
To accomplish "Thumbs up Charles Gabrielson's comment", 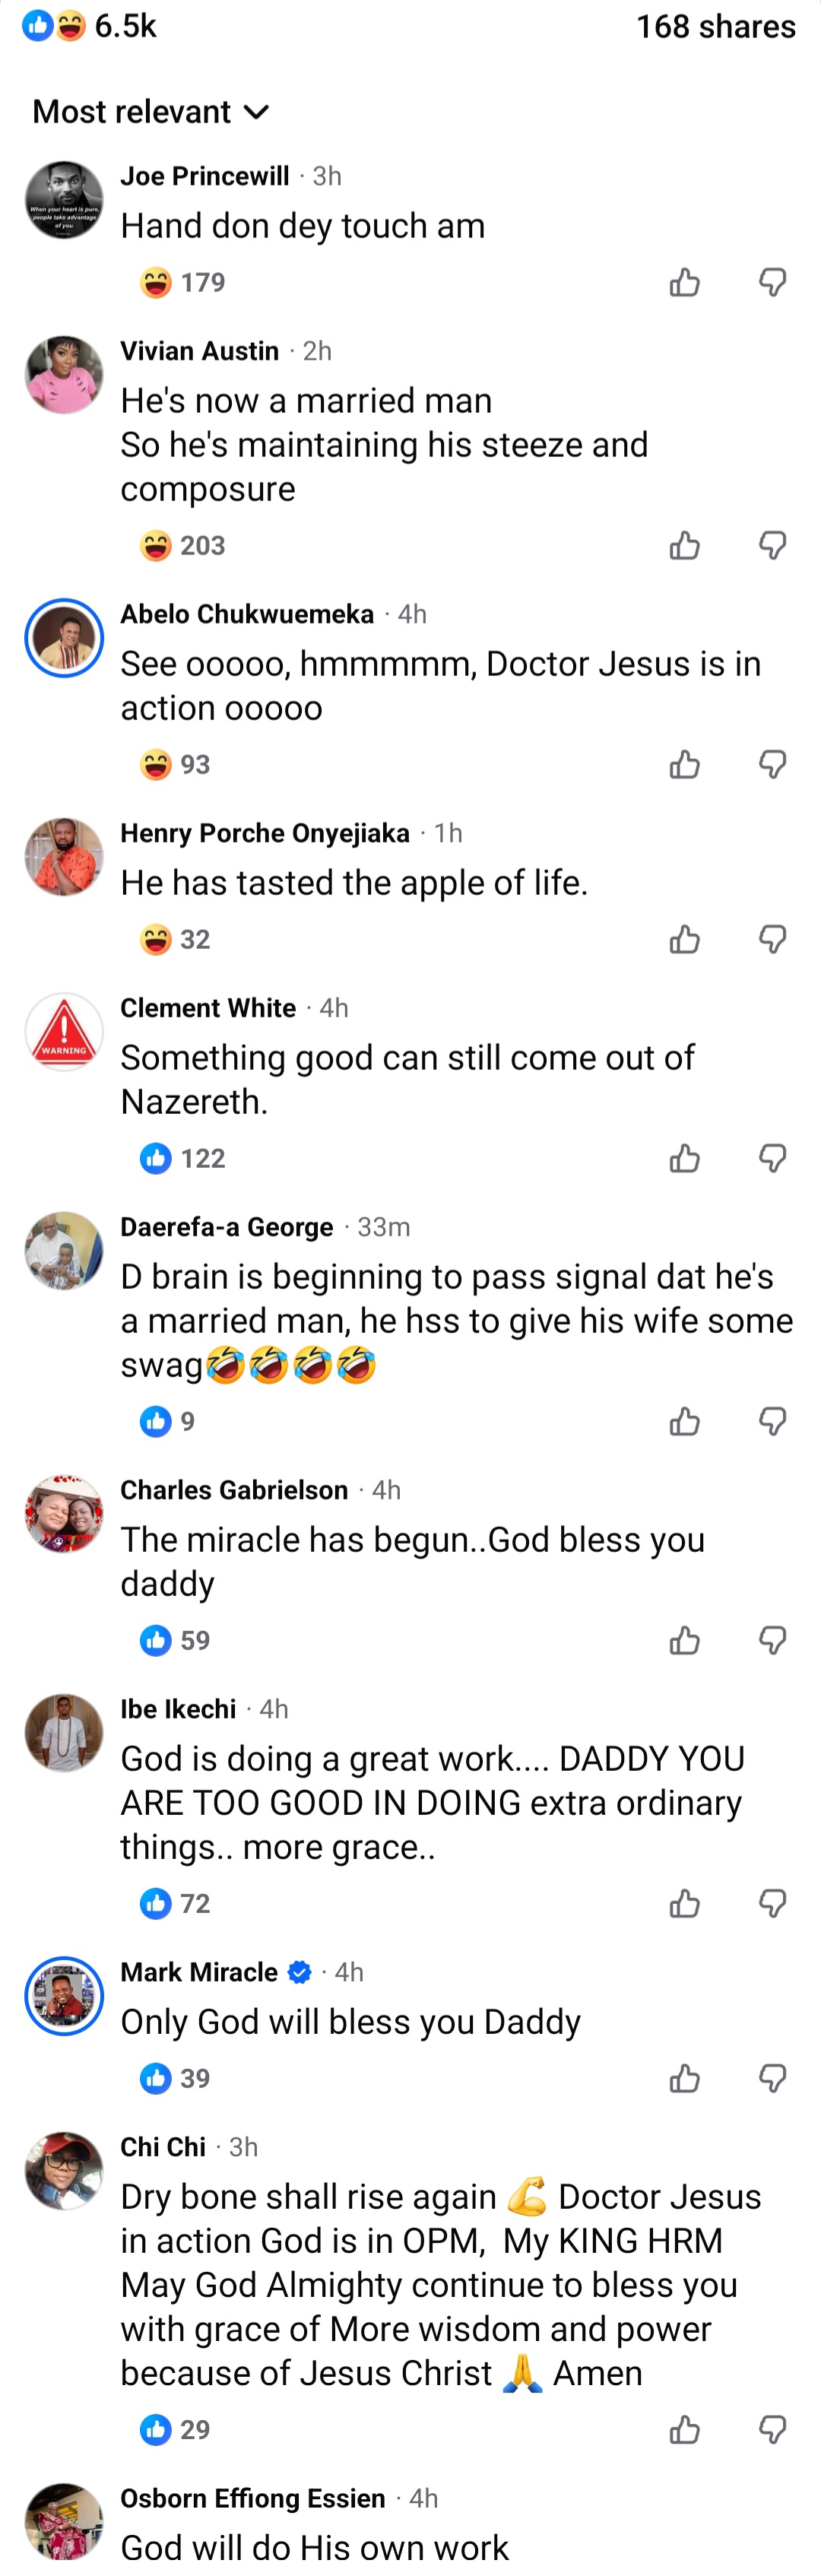I will 684,1640.
